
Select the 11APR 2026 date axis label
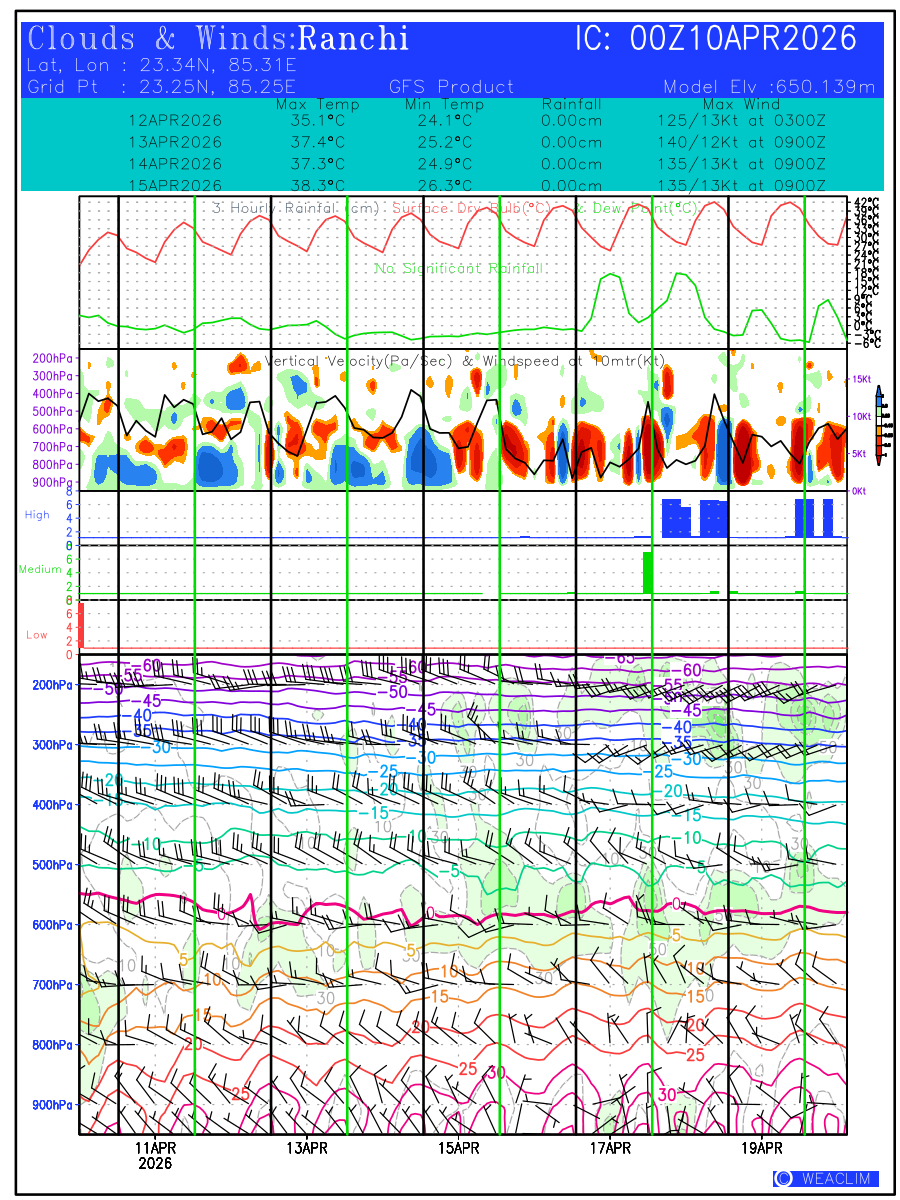[x=155, y=1155]
